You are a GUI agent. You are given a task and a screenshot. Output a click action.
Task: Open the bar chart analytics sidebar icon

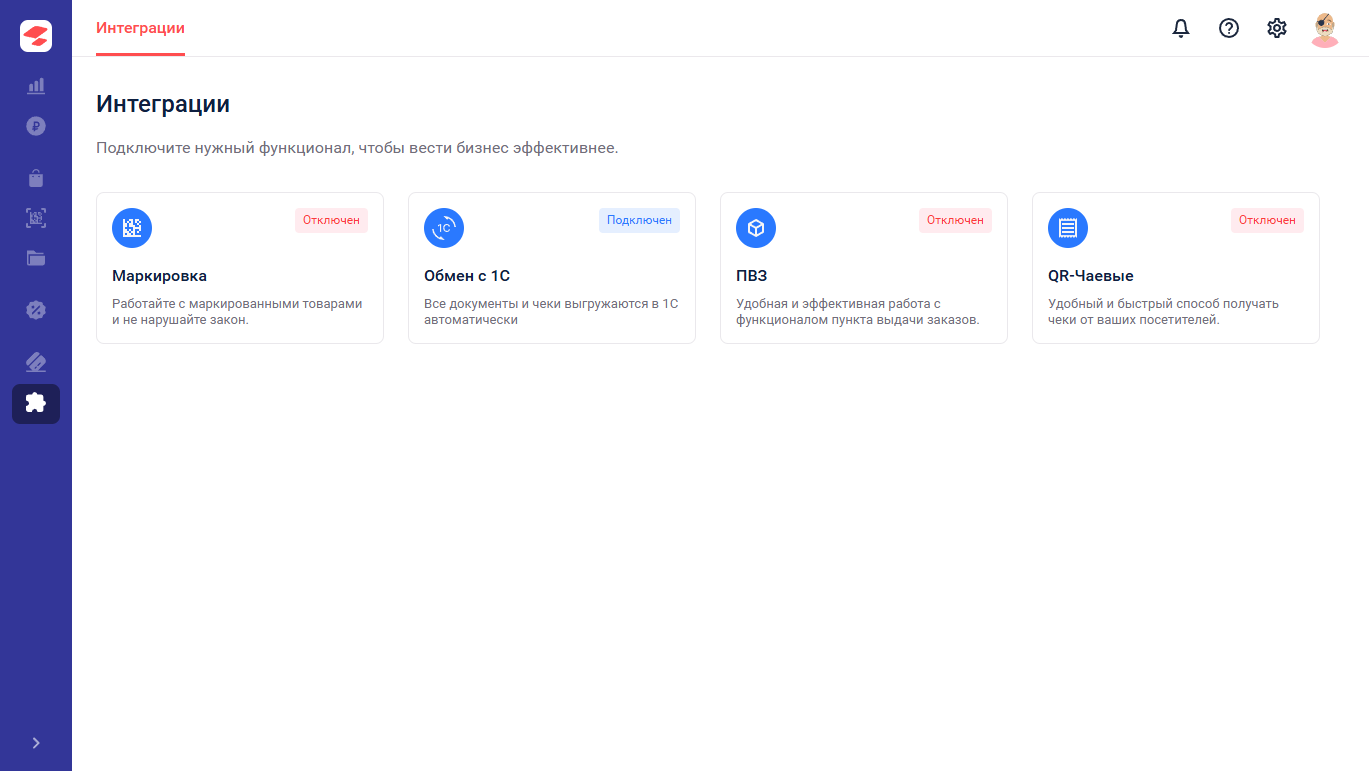pos(36,86)
